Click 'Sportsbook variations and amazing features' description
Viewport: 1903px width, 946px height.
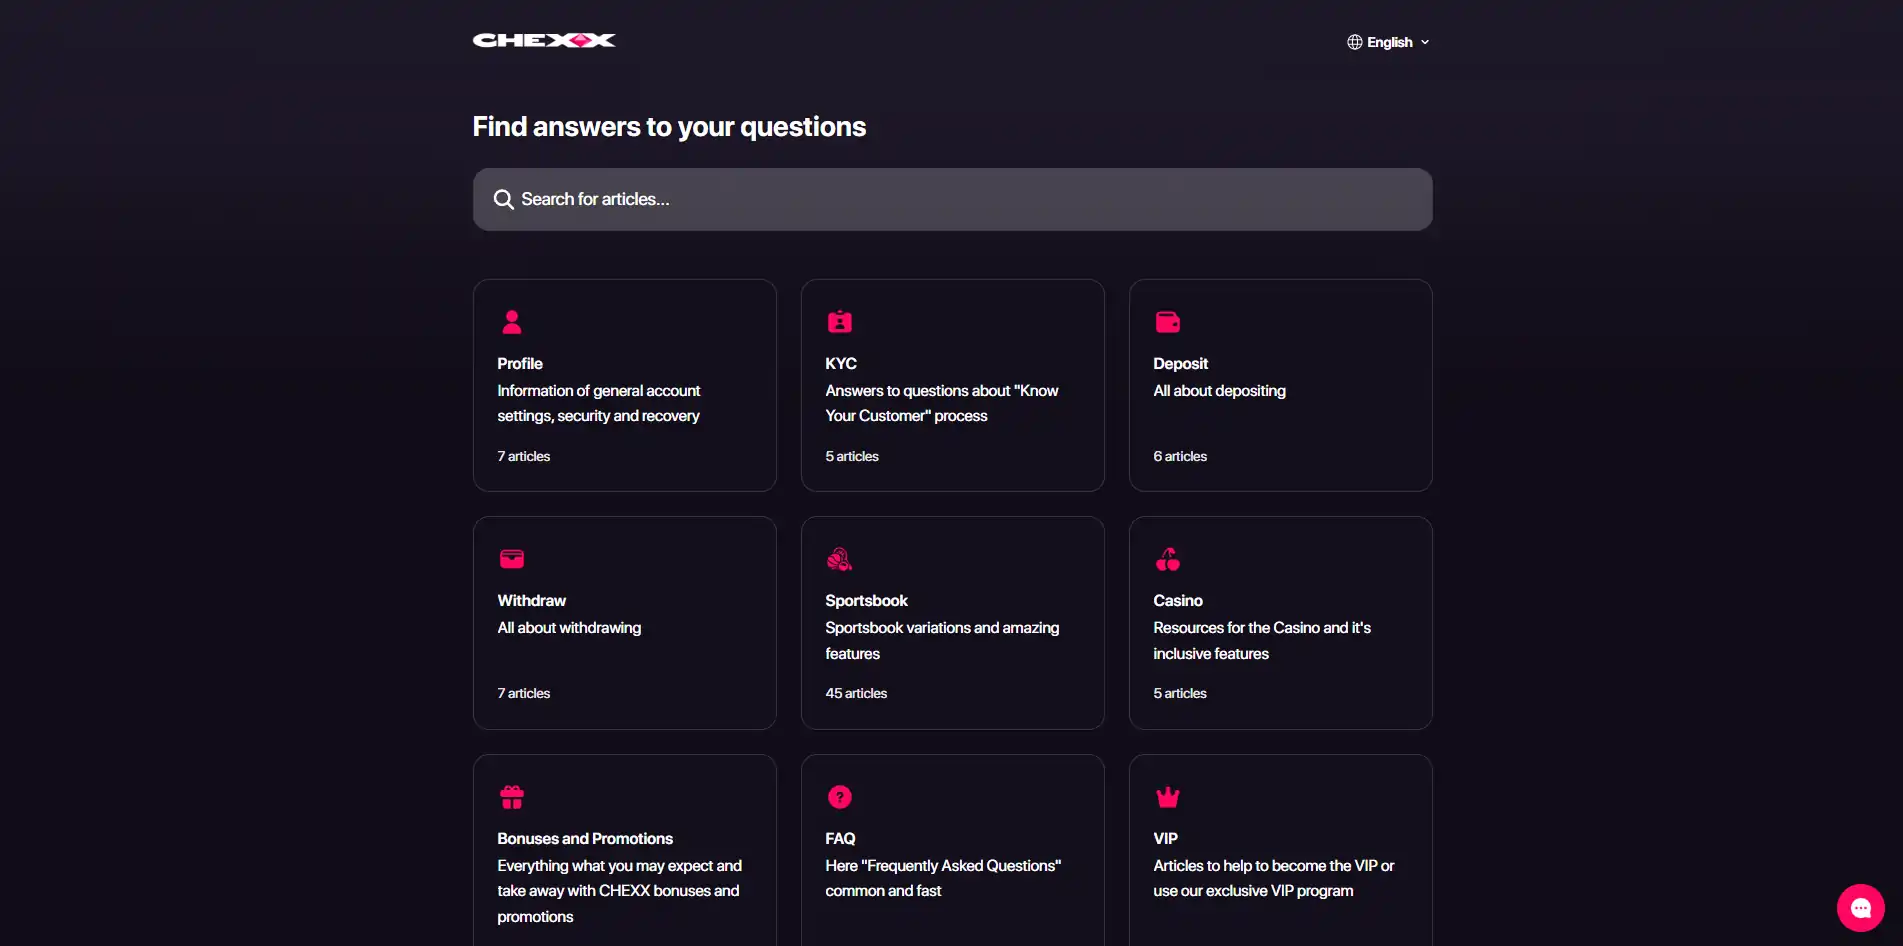click(x=942, y=641)
